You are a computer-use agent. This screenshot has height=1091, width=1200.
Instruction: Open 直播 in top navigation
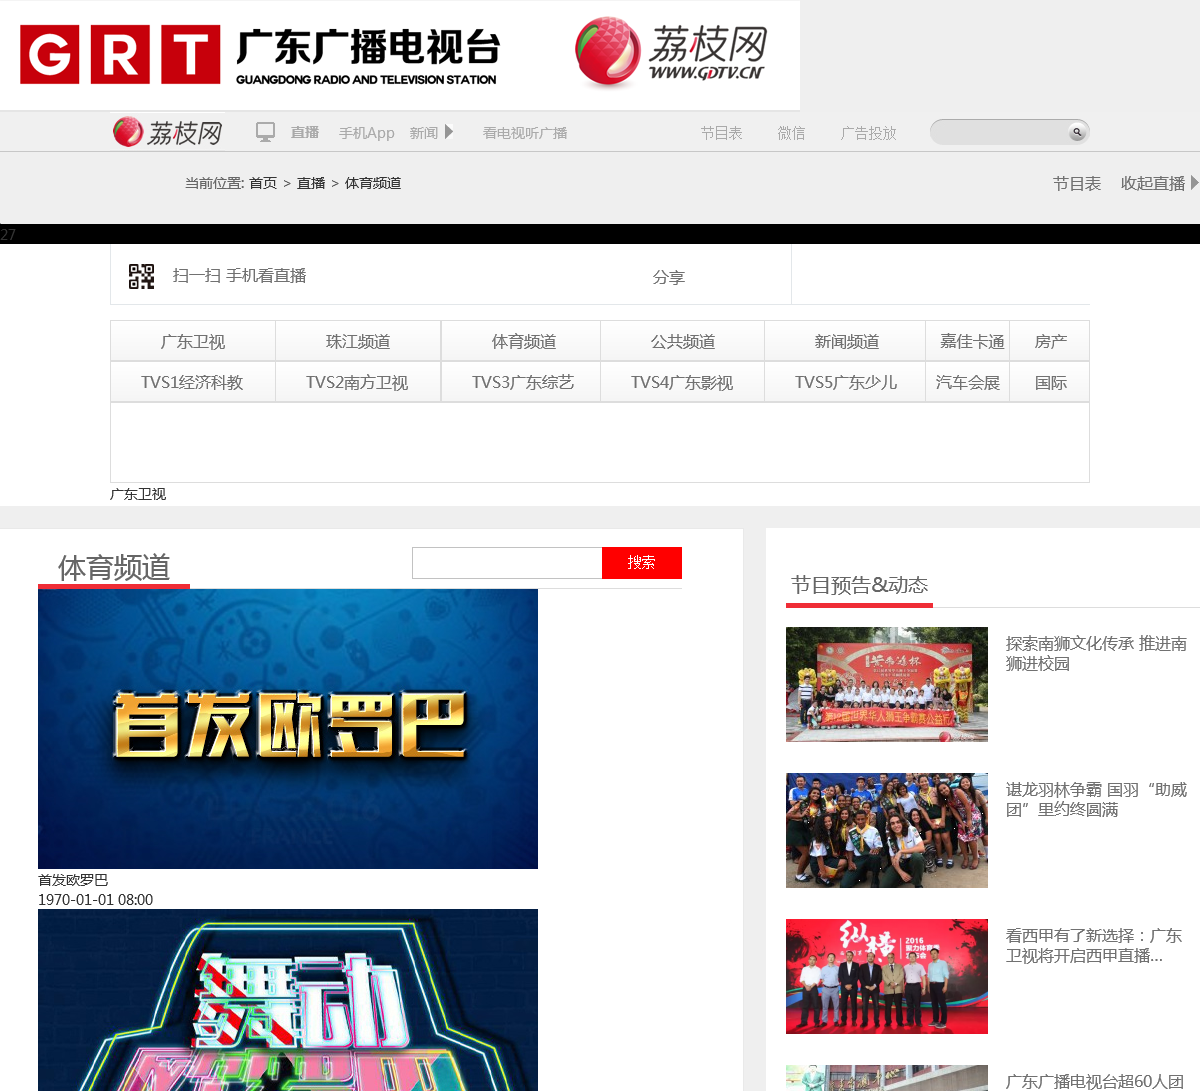pyautogui.click(x=305, y=133)
